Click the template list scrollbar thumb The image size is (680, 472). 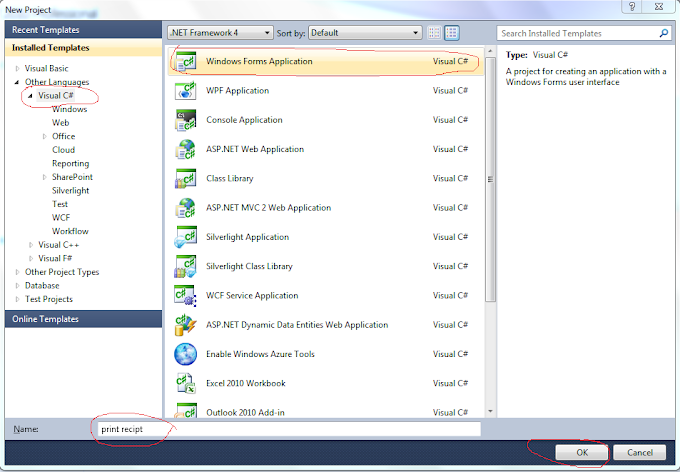[490, 179]
